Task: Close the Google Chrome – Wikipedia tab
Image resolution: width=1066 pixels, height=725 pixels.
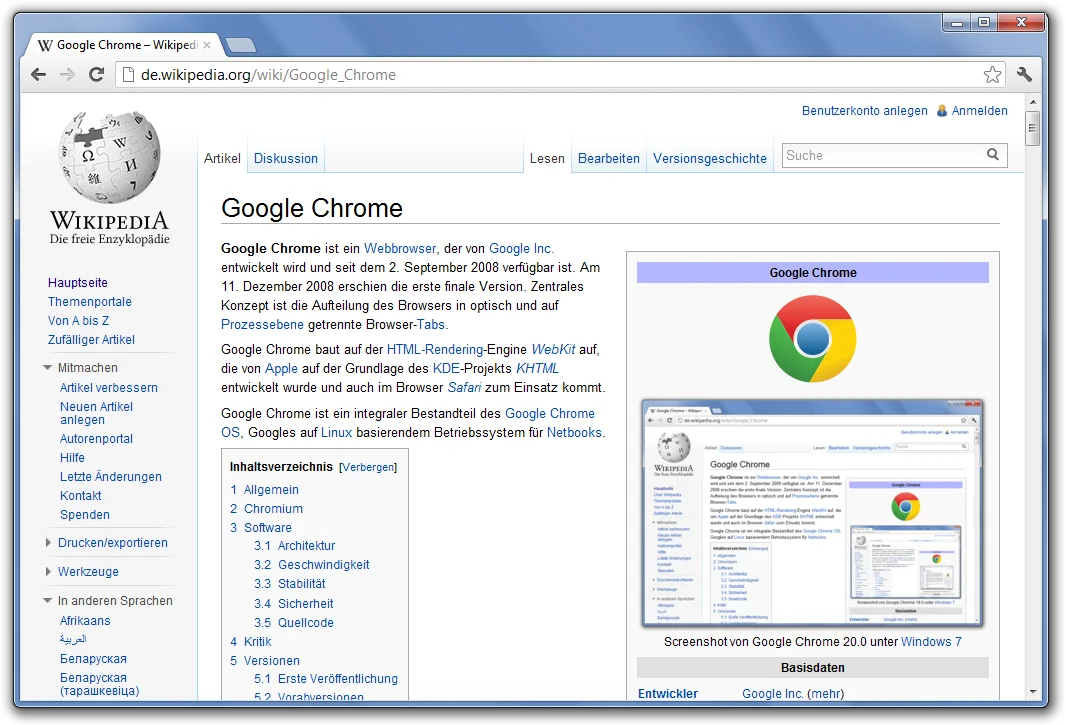Action: click(x=207, y=45)
